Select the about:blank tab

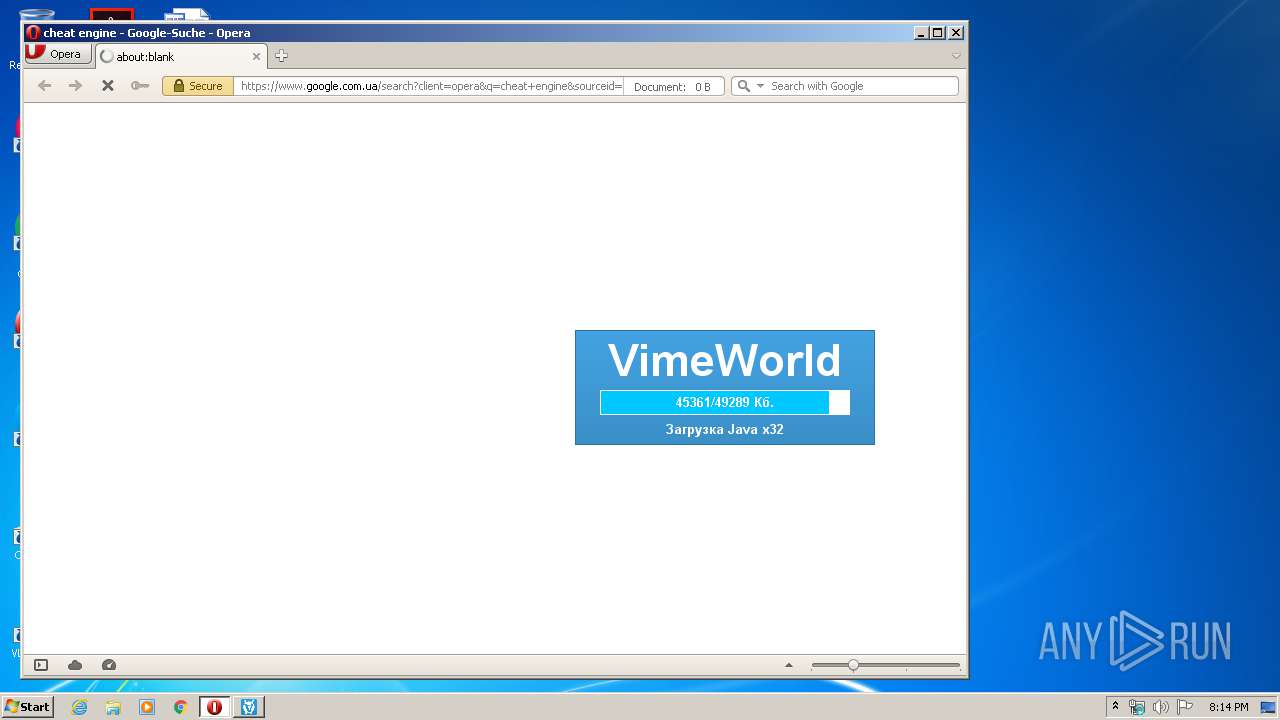pos(180,57)
